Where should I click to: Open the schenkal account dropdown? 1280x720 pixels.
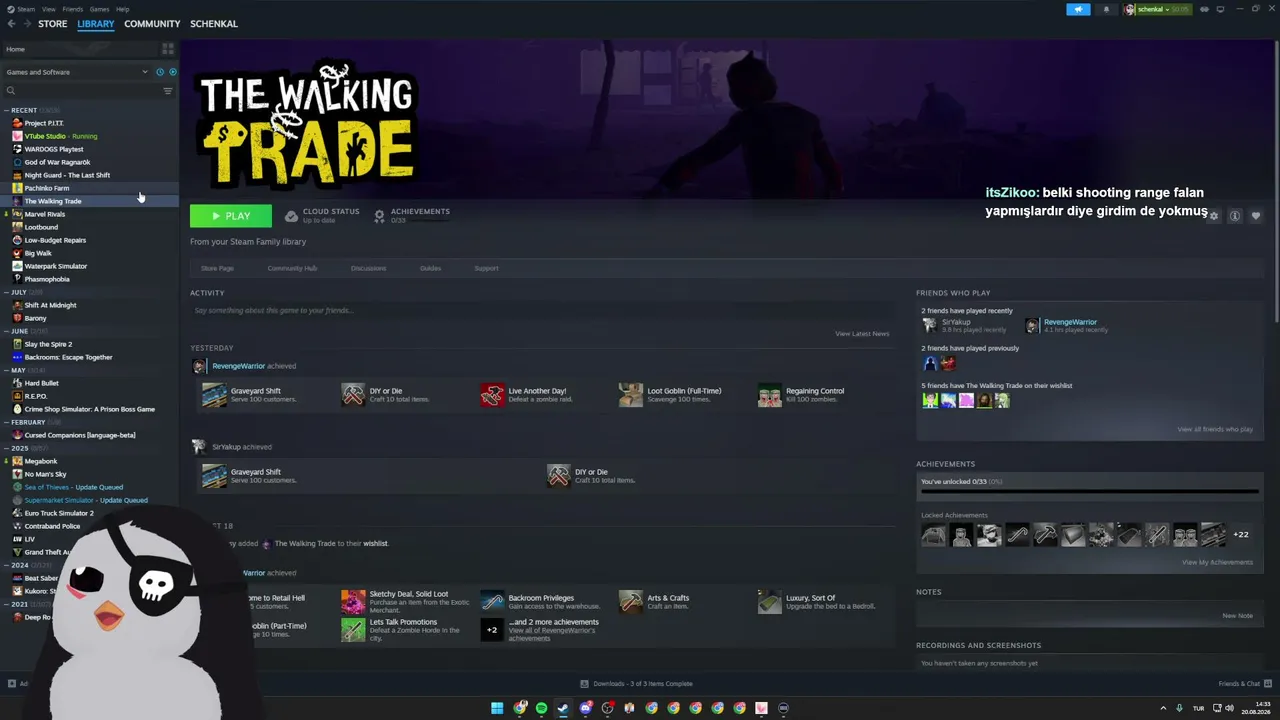click(x=1158, y=9)
